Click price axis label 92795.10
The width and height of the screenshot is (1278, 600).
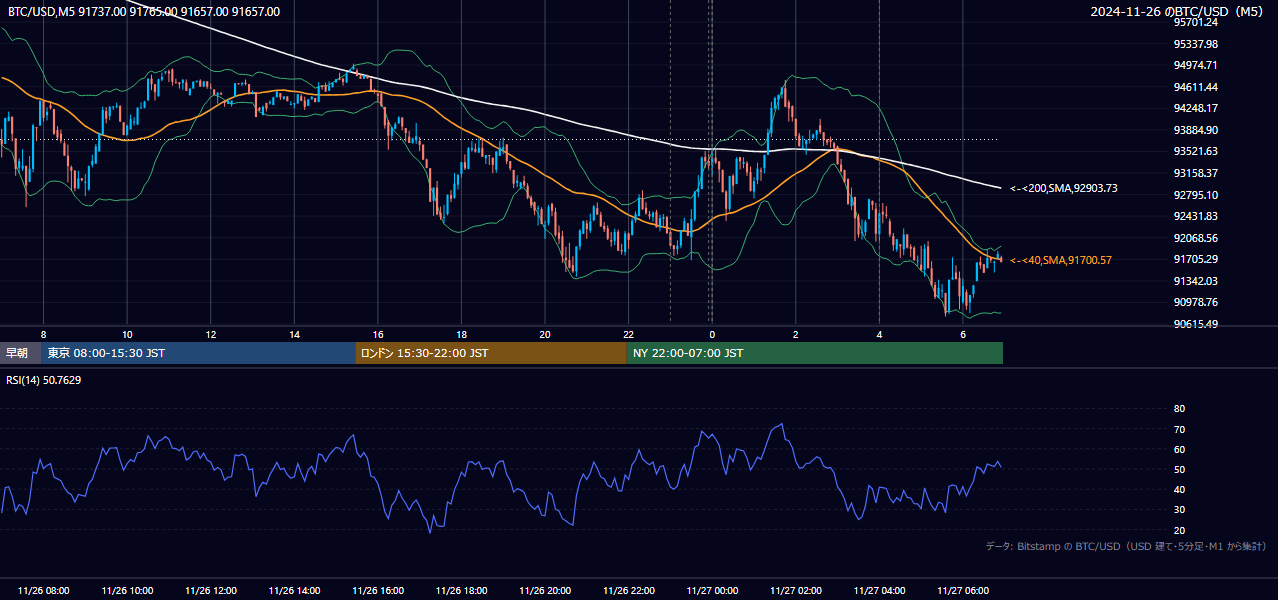[1195, 195]
